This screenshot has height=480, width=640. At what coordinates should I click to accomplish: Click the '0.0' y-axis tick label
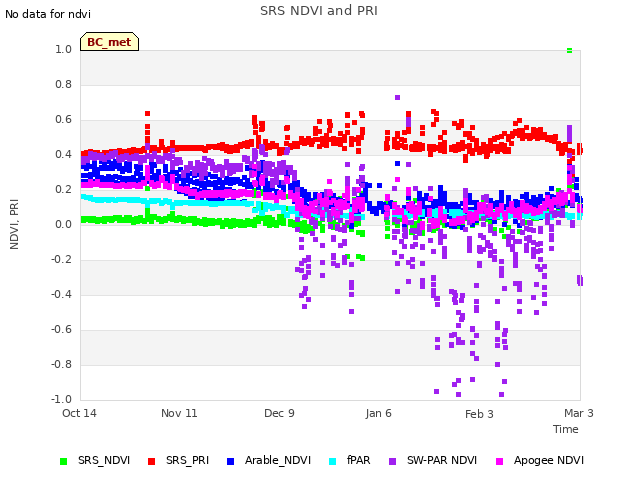pyautogui.click(x=63, y=224)
